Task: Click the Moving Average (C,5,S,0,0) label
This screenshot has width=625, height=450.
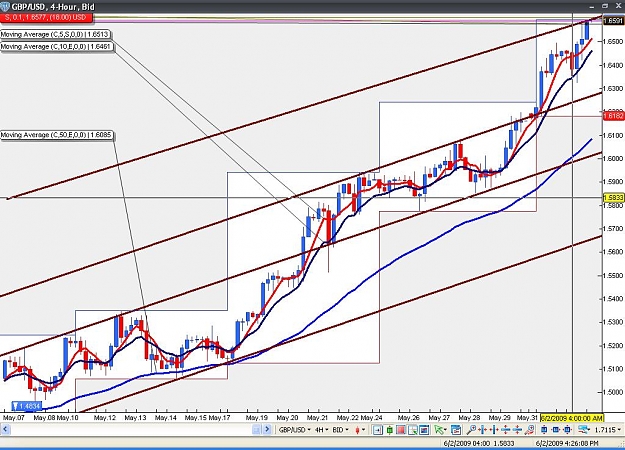Action: click(55, 34)
